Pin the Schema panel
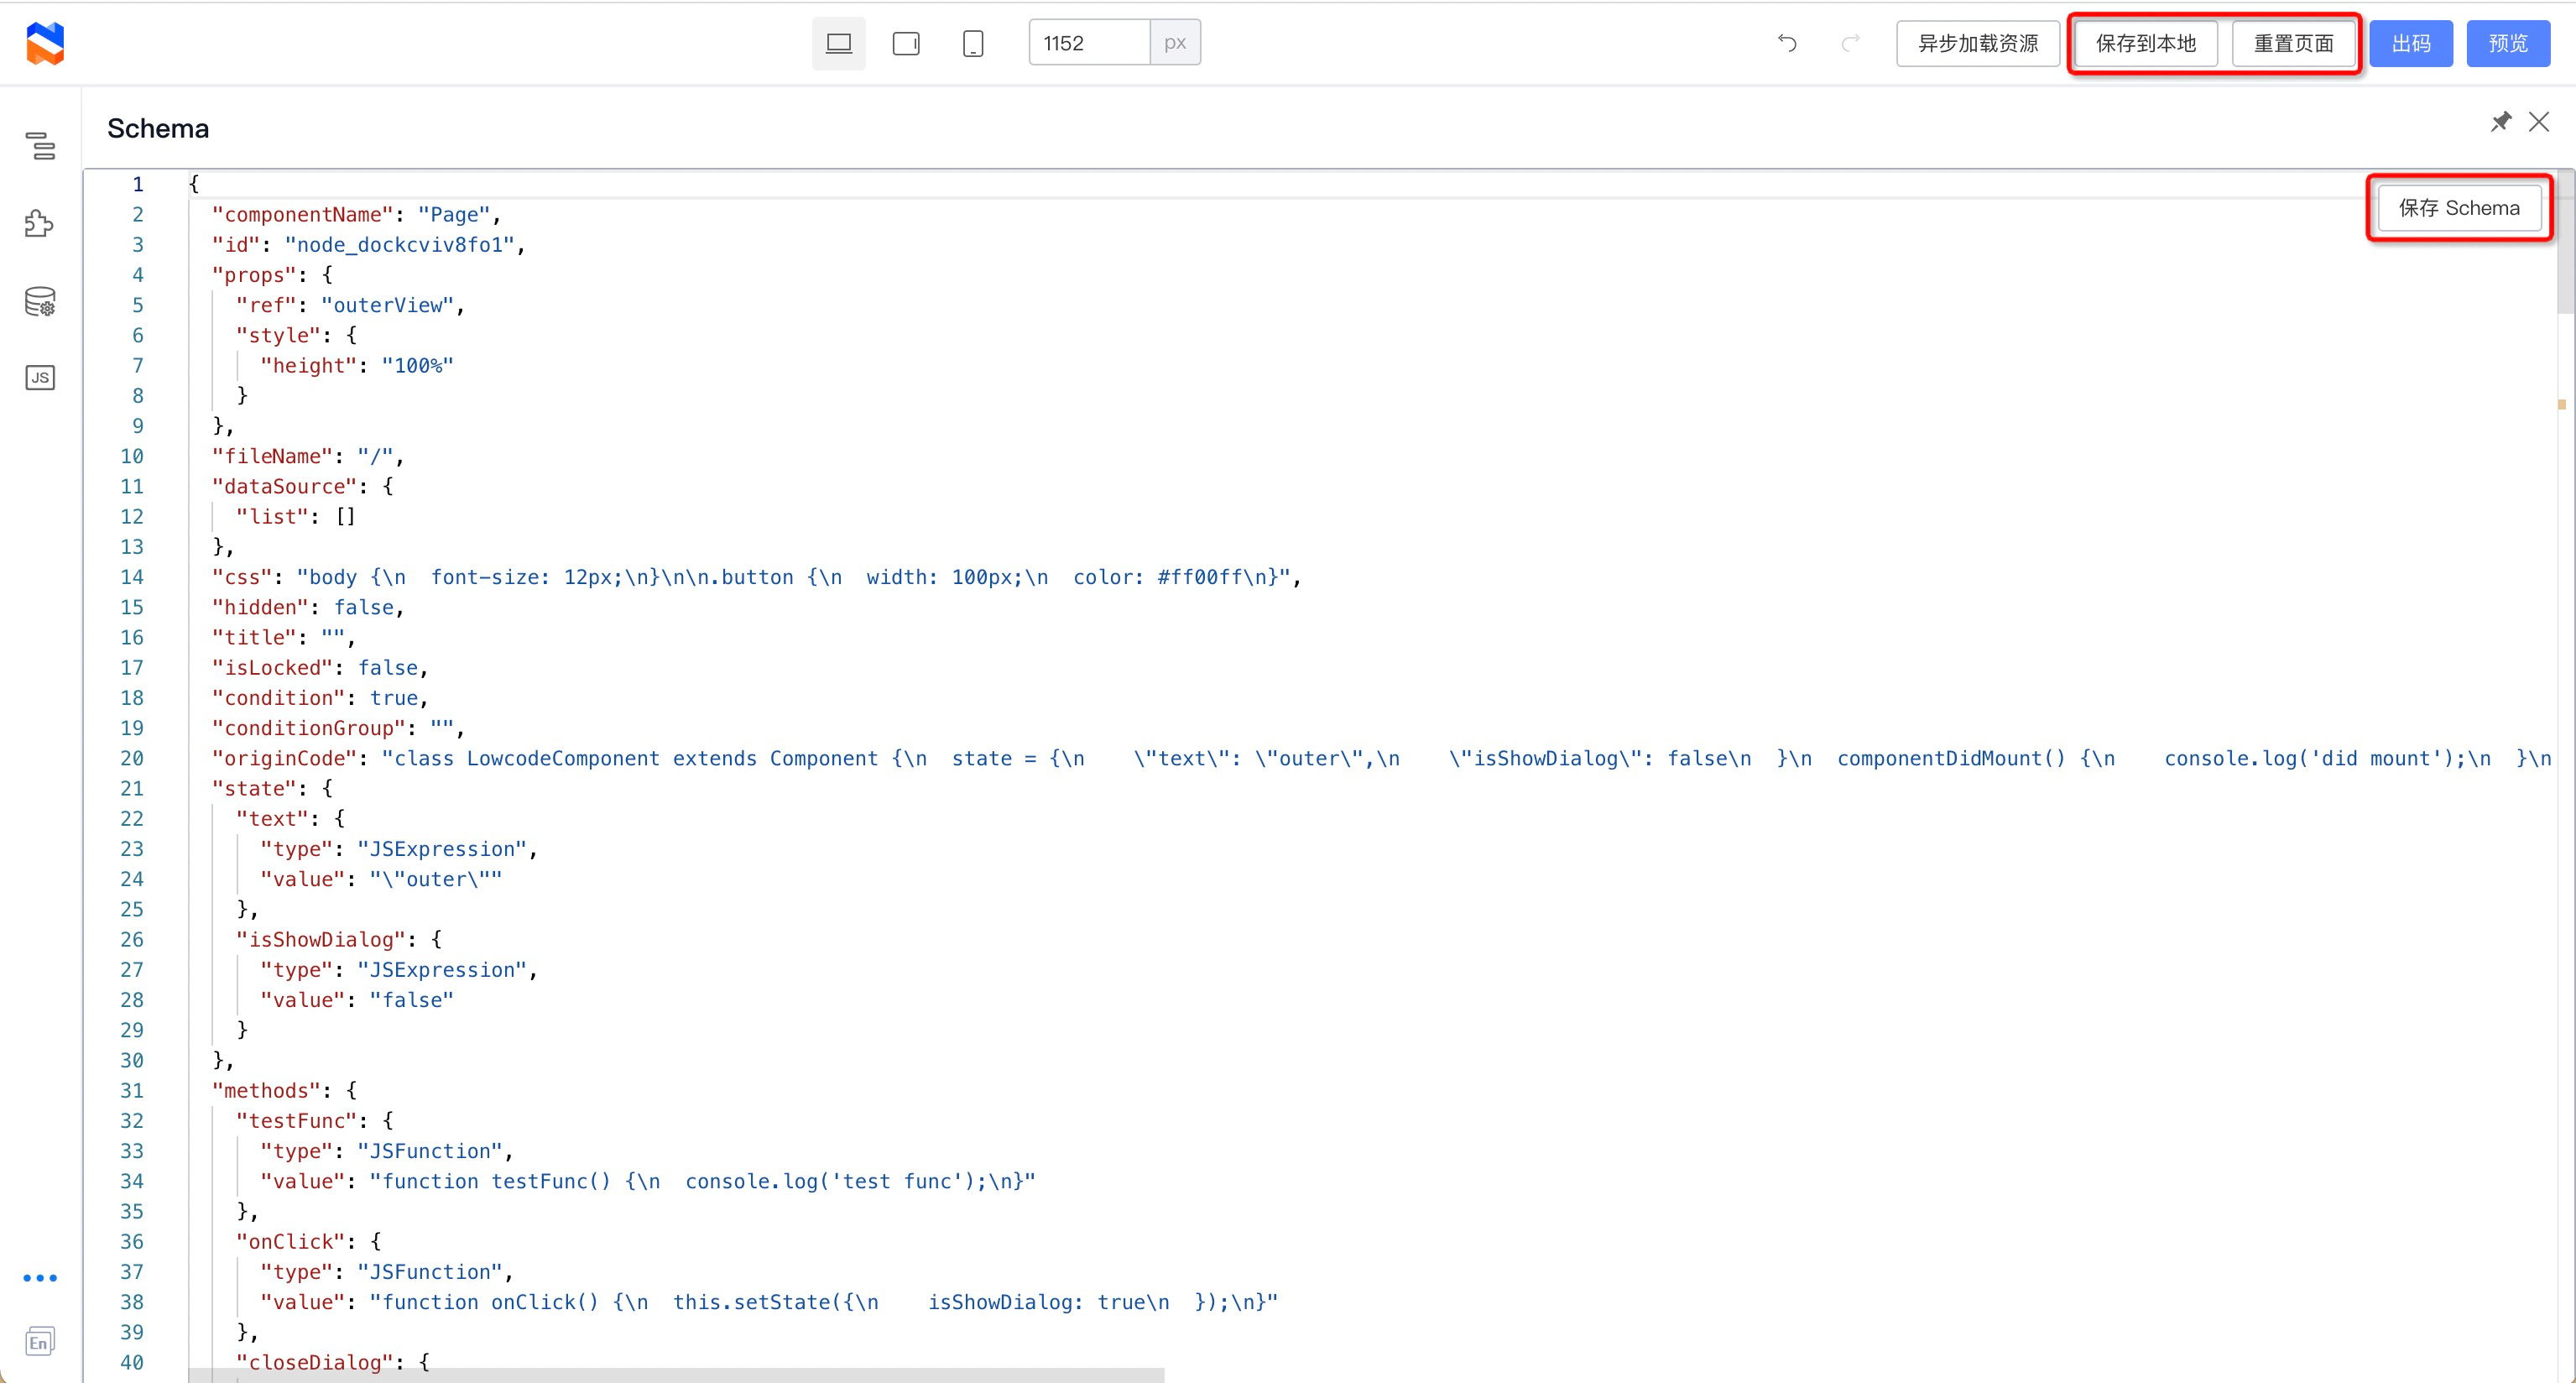This screenshot has width=2576, height=1383. point(2500,122)
